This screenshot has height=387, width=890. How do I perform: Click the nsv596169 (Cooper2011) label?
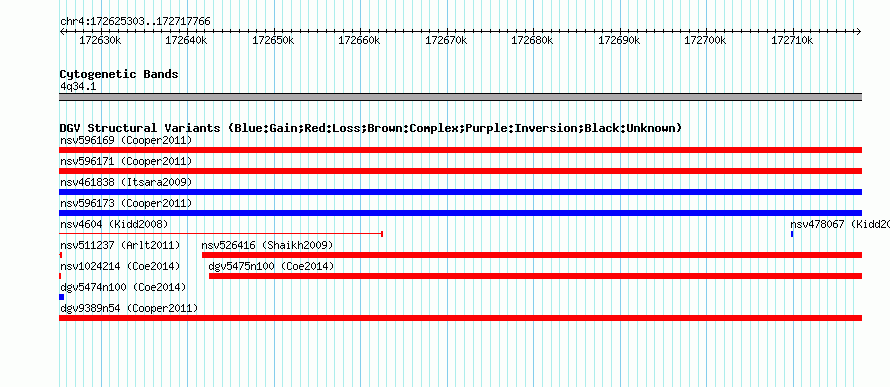(126, 140)
